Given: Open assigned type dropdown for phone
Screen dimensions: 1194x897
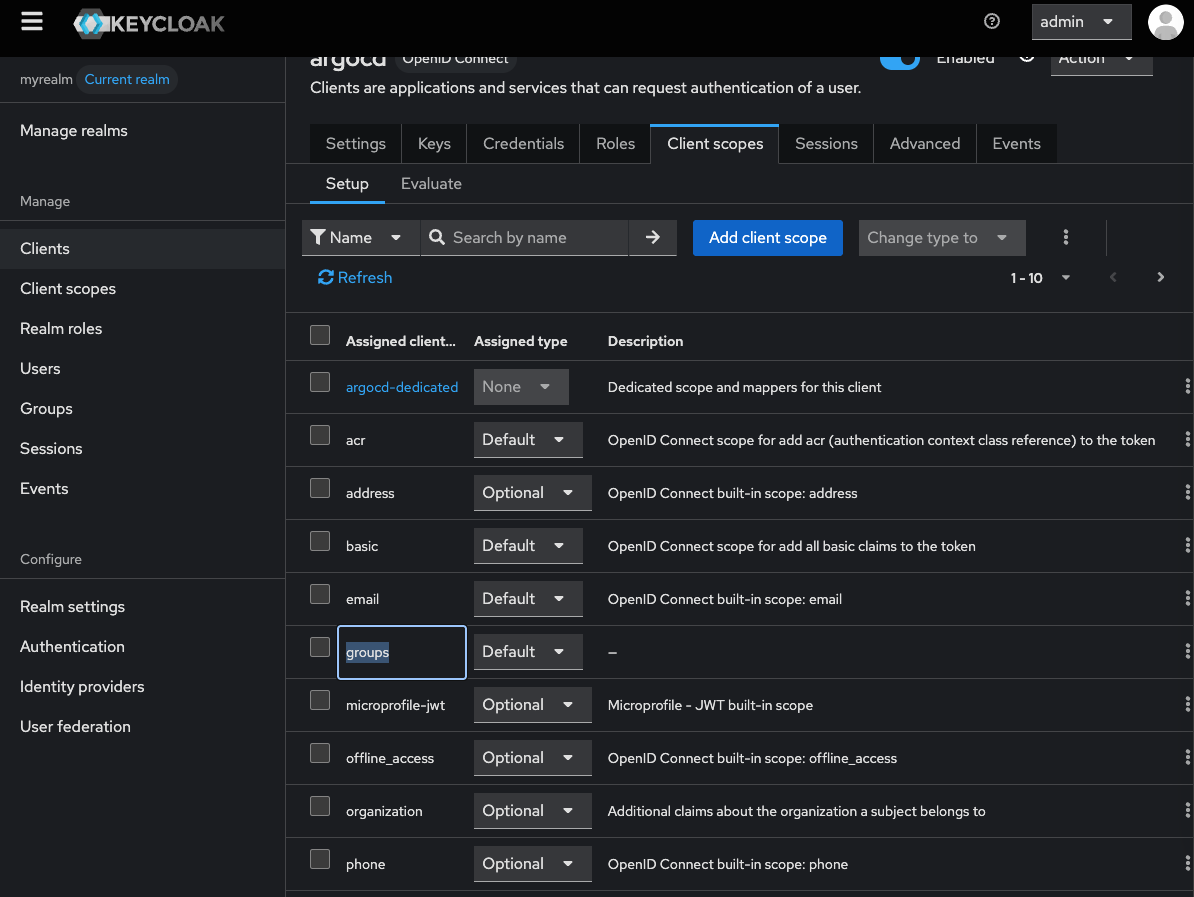Looking at the screenshot, I should [532, 863].
